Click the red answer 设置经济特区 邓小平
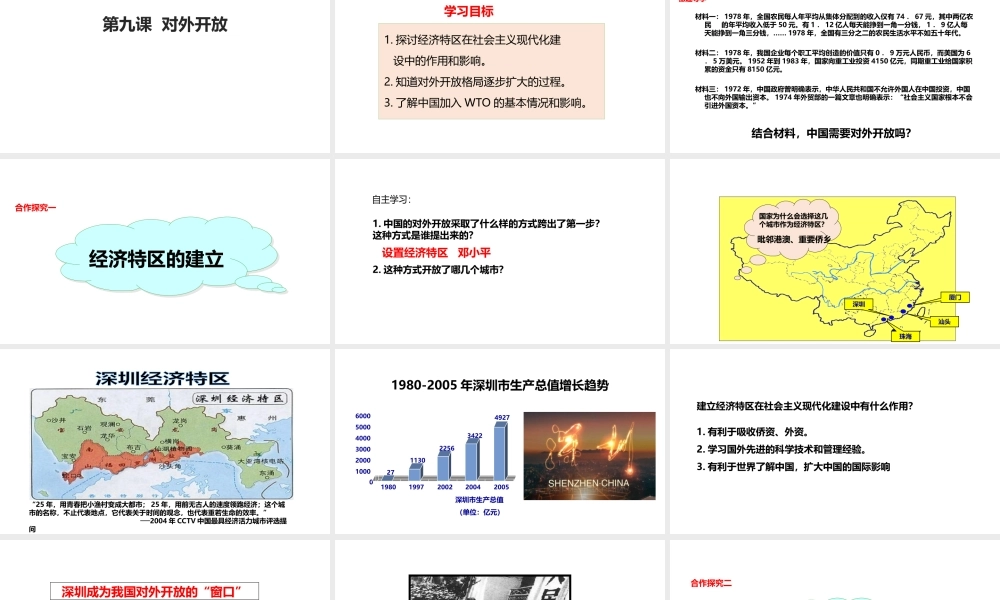 coord(436,252)
